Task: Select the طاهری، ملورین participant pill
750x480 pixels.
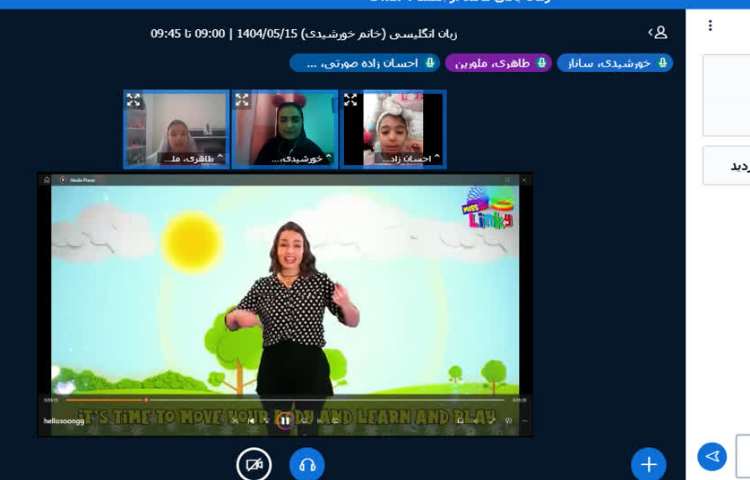Action: tap(498, 63)
